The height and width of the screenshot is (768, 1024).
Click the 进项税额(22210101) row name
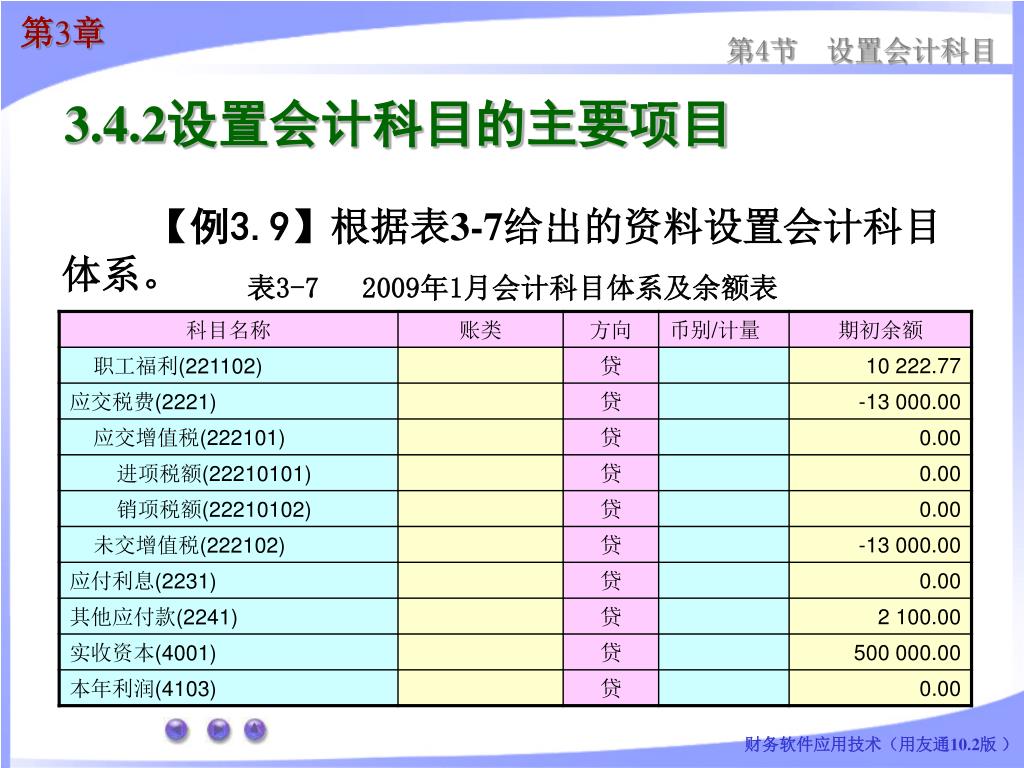[214, 473]
